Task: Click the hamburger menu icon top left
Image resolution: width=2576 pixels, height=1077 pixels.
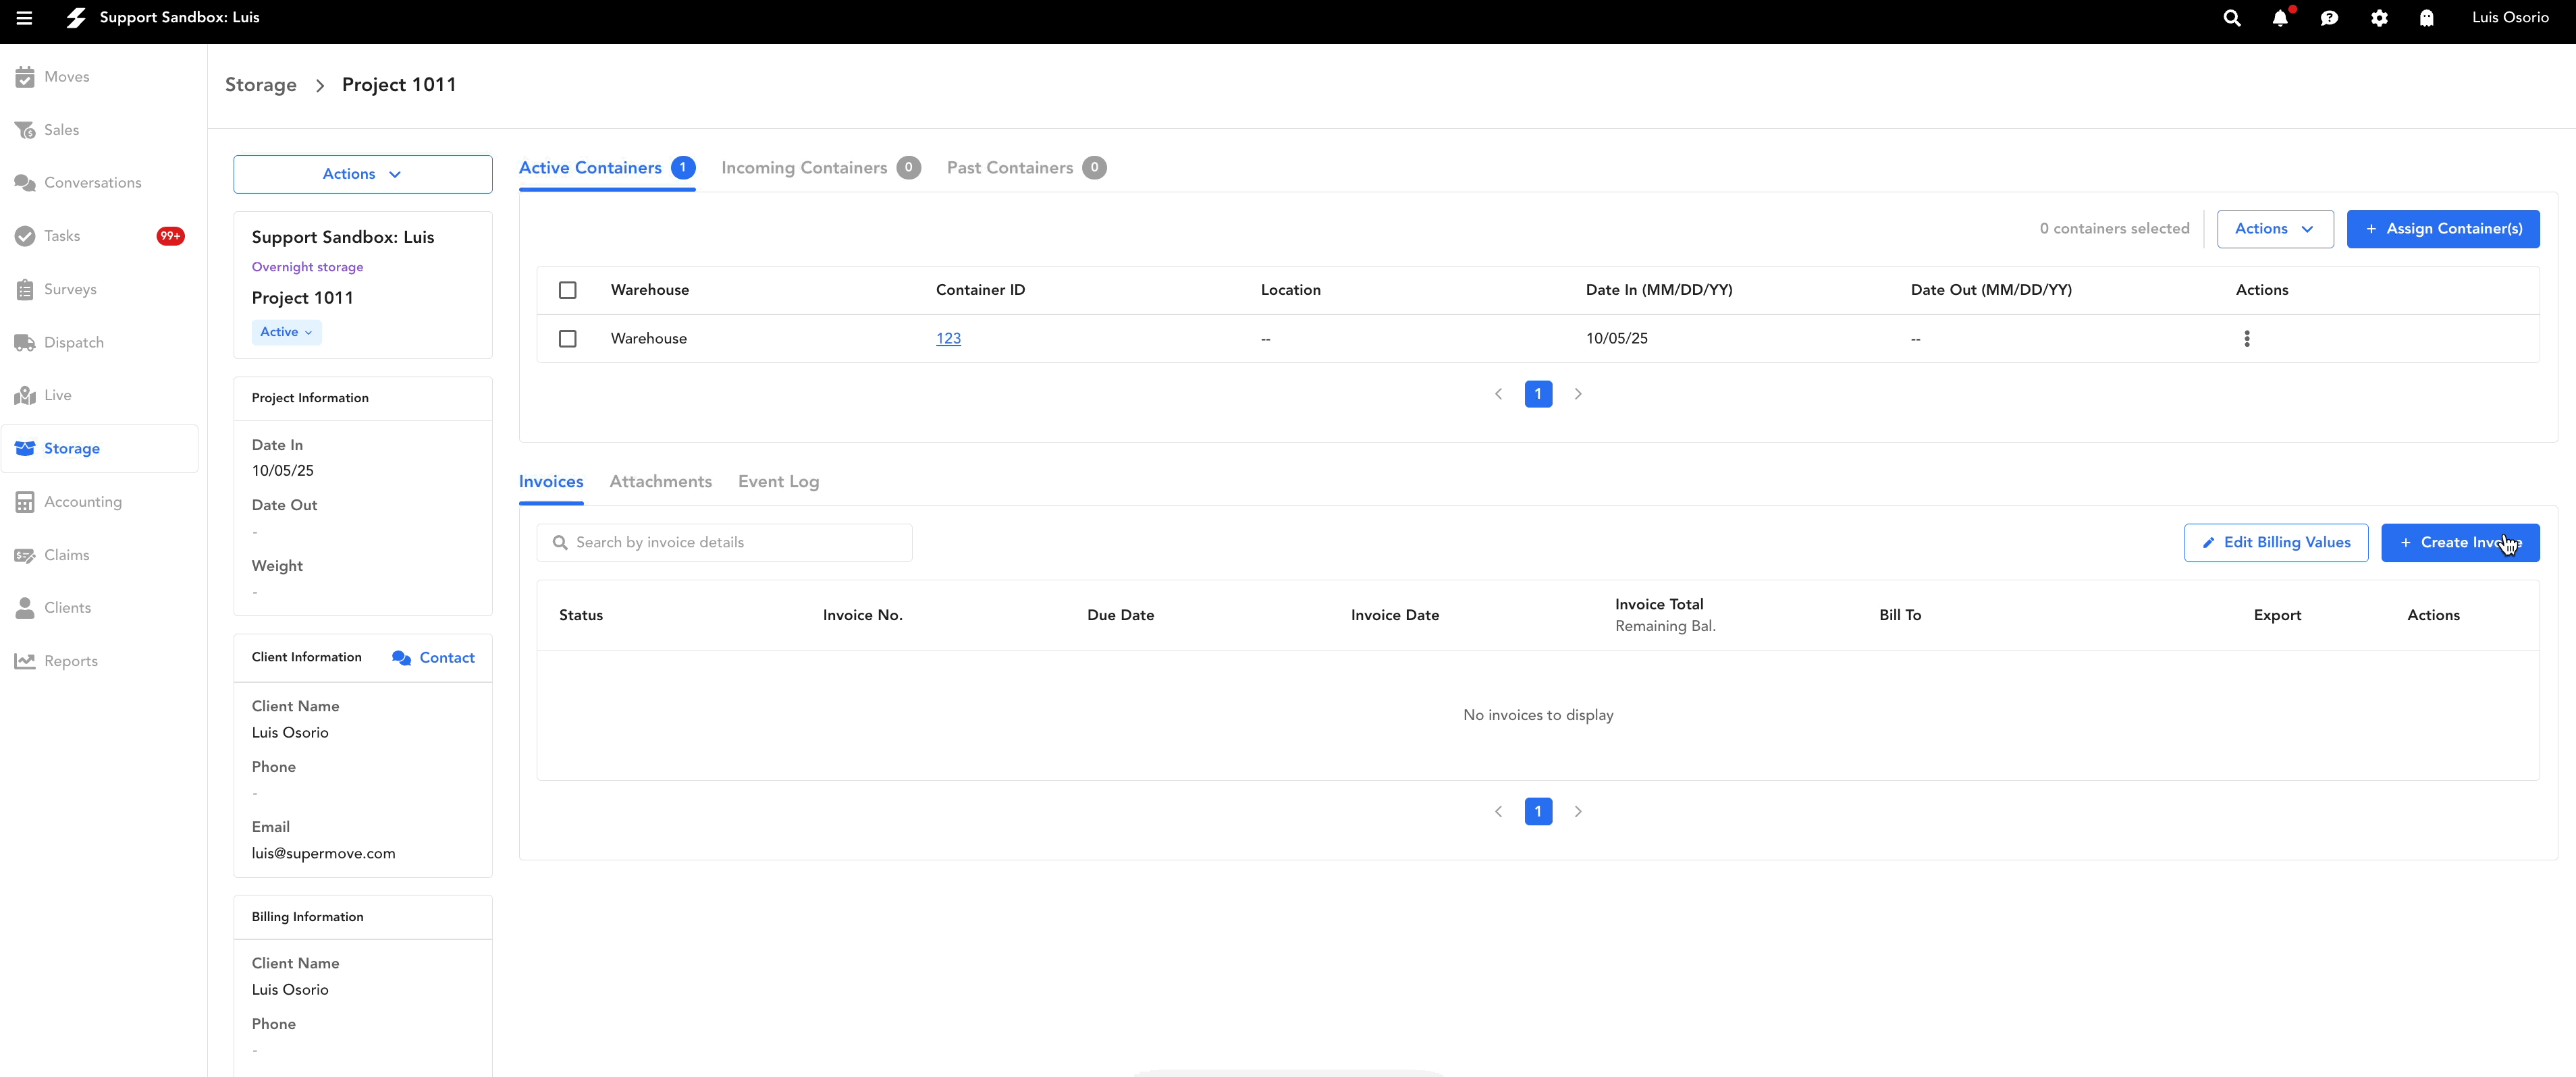Action: pyautogui.click(x=25, y=17)
